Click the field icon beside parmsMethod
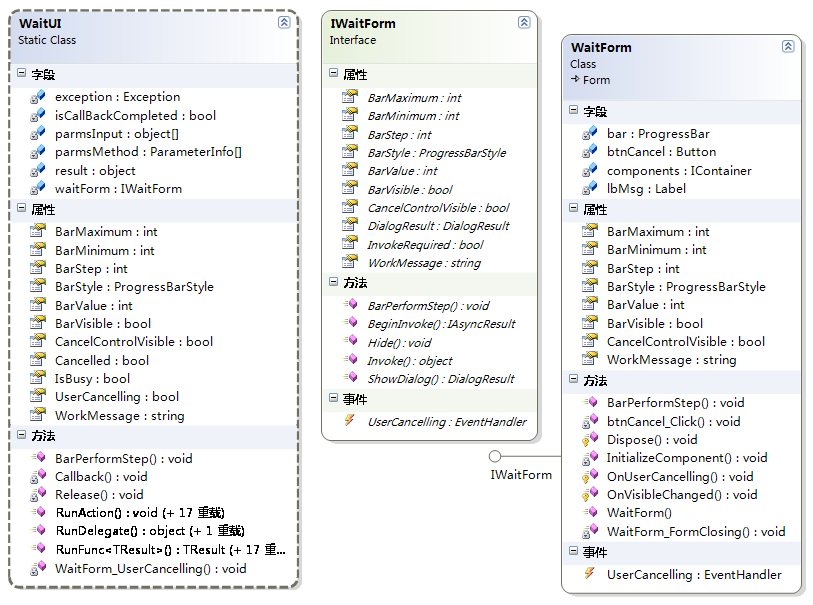813x605 pixels. click(38, 152)
